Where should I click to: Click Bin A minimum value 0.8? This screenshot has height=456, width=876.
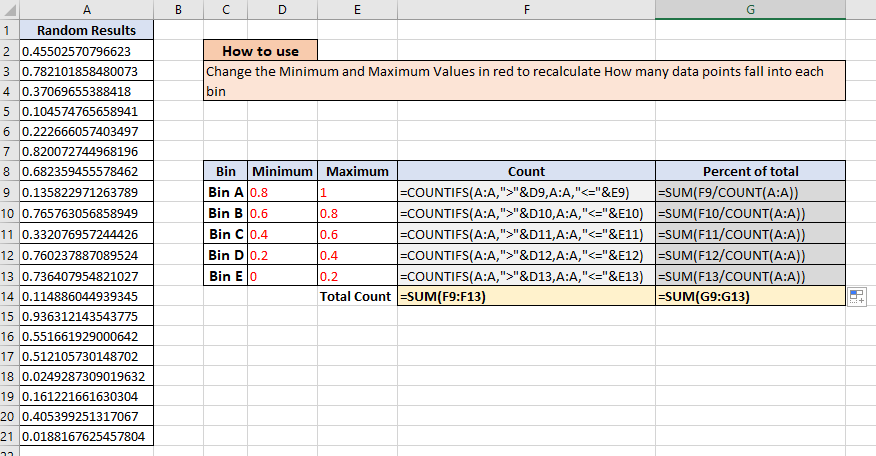click(283, 192)
